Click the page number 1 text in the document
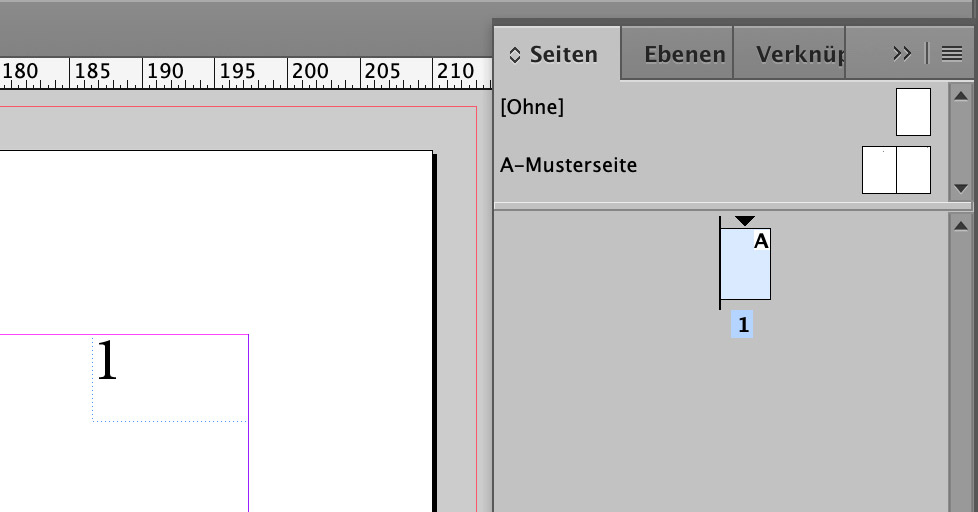Viewport: 978px width, 512px height. tap(107, 360)
